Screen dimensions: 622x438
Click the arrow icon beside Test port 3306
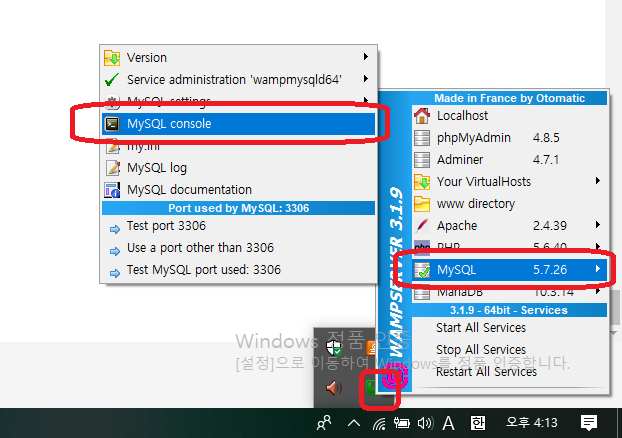(115, 229)
